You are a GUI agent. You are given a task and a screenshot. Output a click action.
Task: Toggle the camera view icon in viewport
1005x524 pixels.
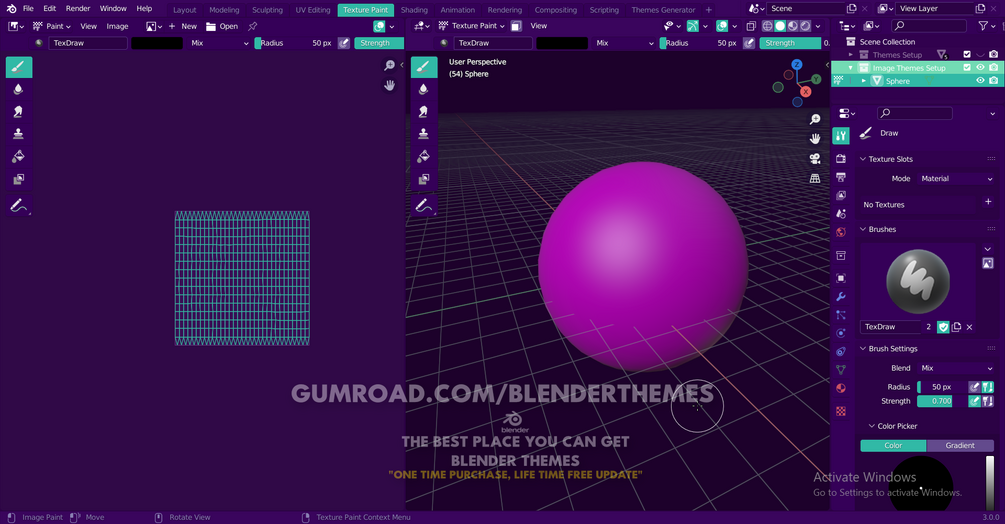[x=815, y=158]
